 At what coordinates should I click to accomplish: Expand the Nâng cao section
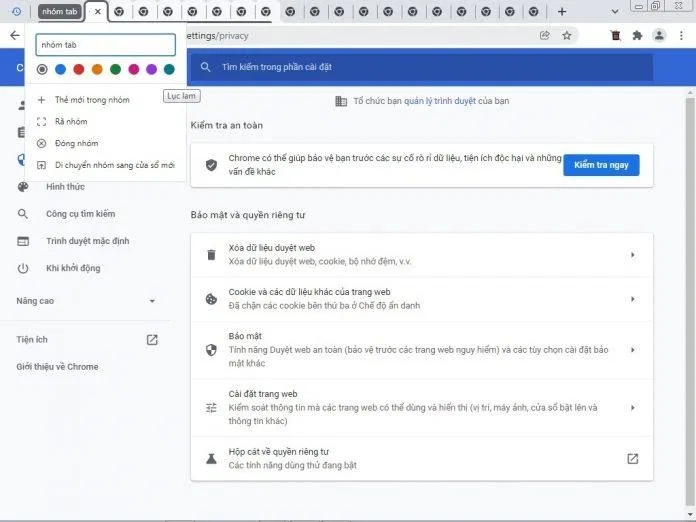(x=152, y=301)
